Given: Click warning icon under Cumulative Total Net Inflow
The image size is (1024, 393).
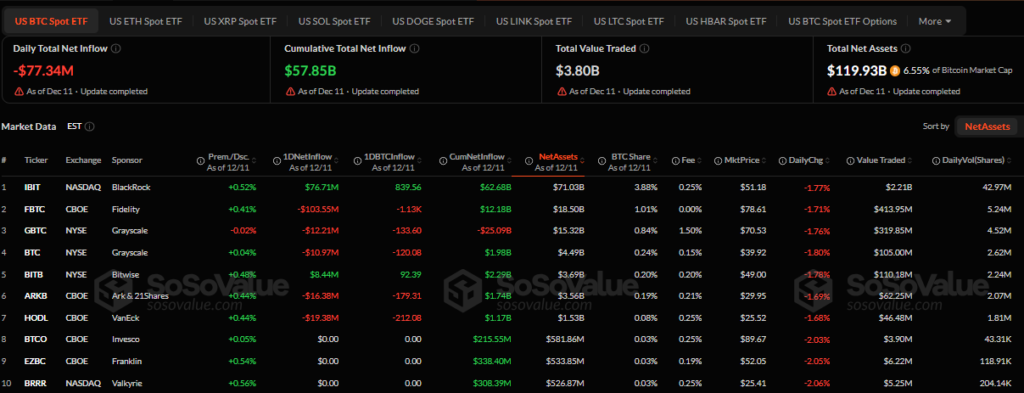Looking at the screenshot, I should tap(291, 91).
